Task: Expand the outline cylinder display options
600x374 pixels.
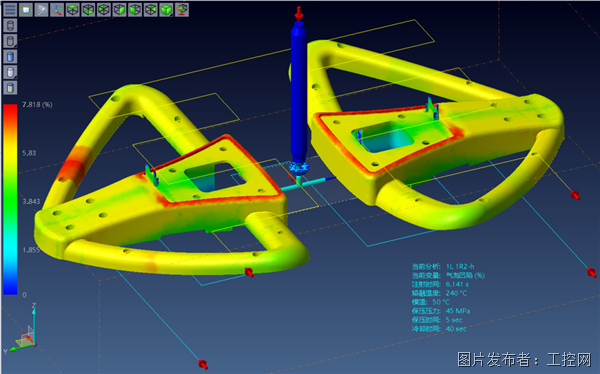Action: 10,41
